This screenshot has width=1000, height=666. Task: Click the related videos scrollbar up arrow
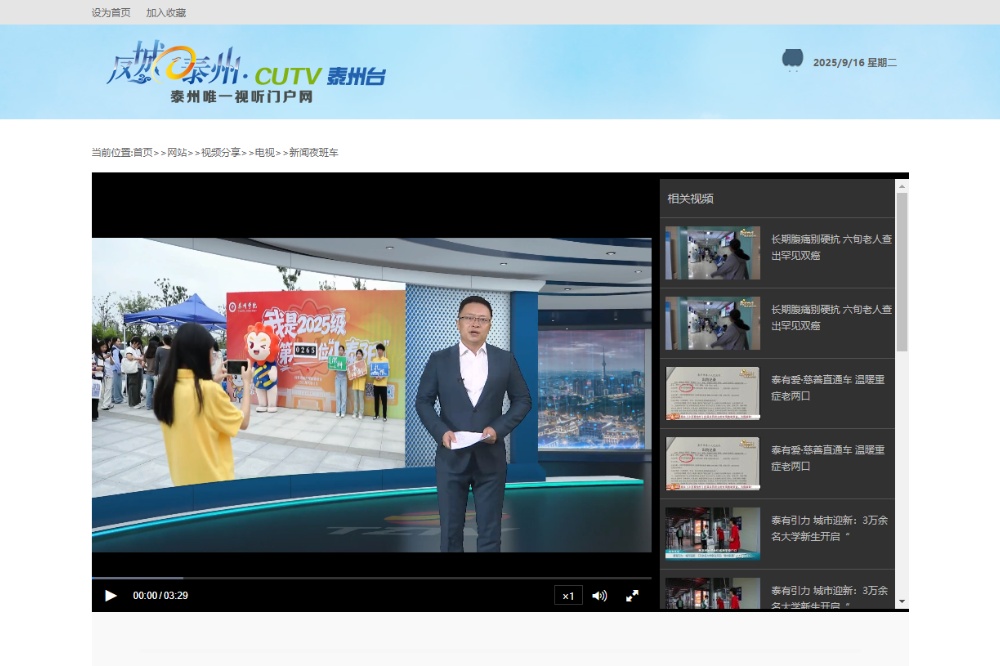tap(902, 186)
